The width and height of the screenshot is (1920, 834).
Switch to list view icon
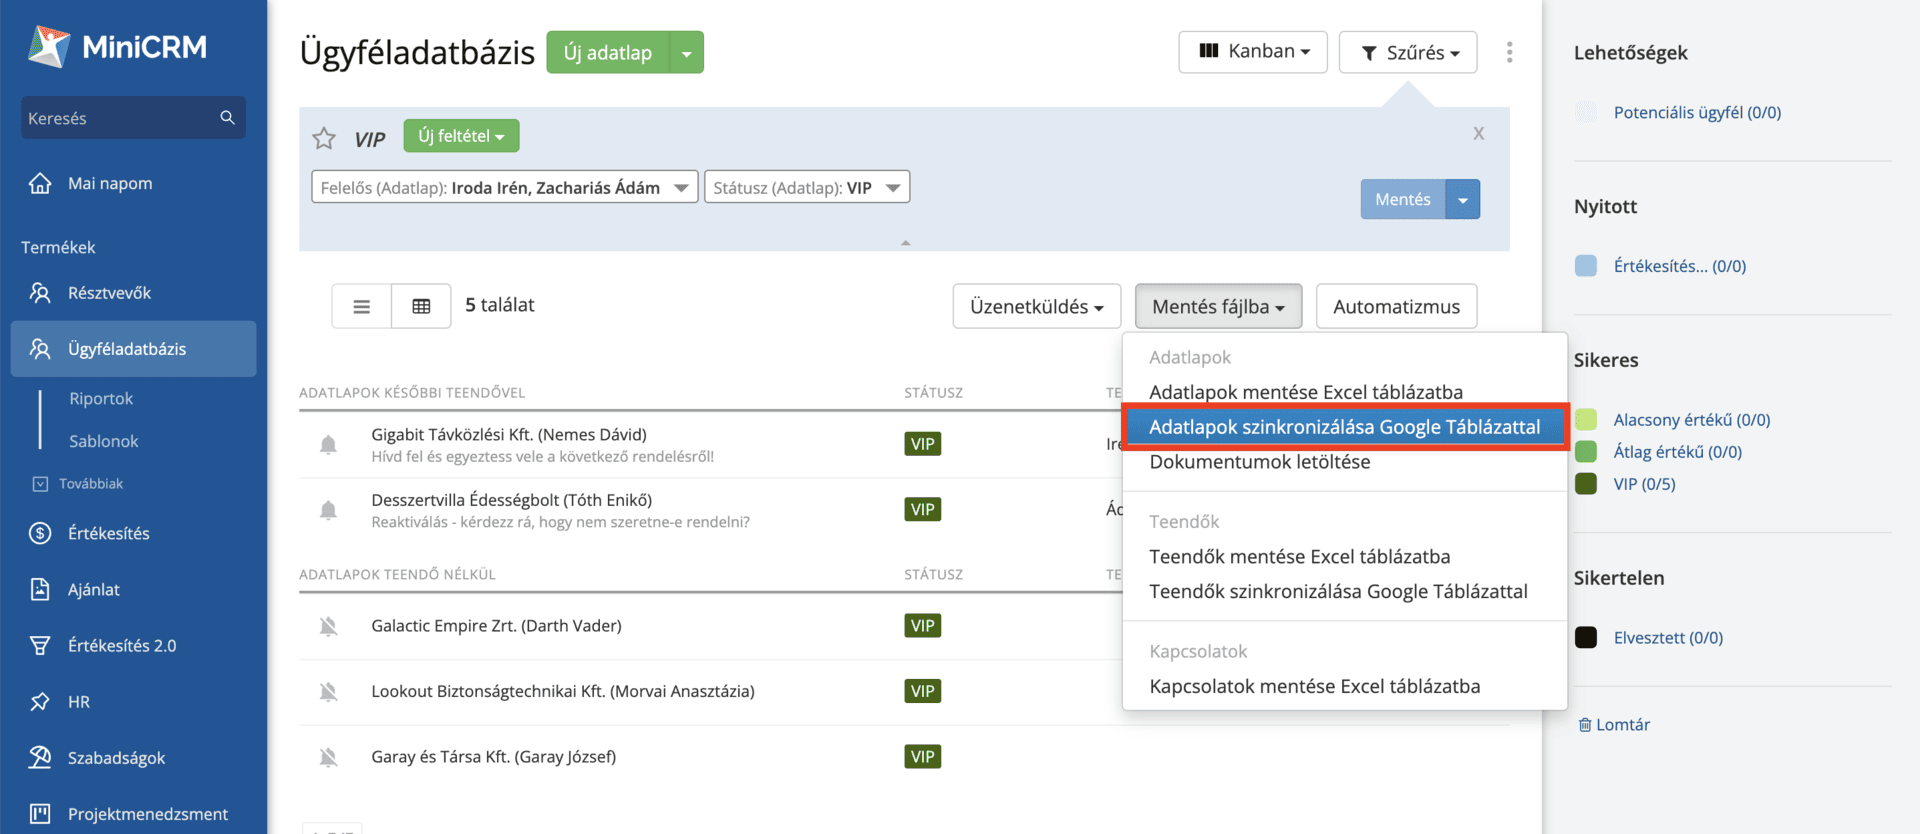(362, 306)
